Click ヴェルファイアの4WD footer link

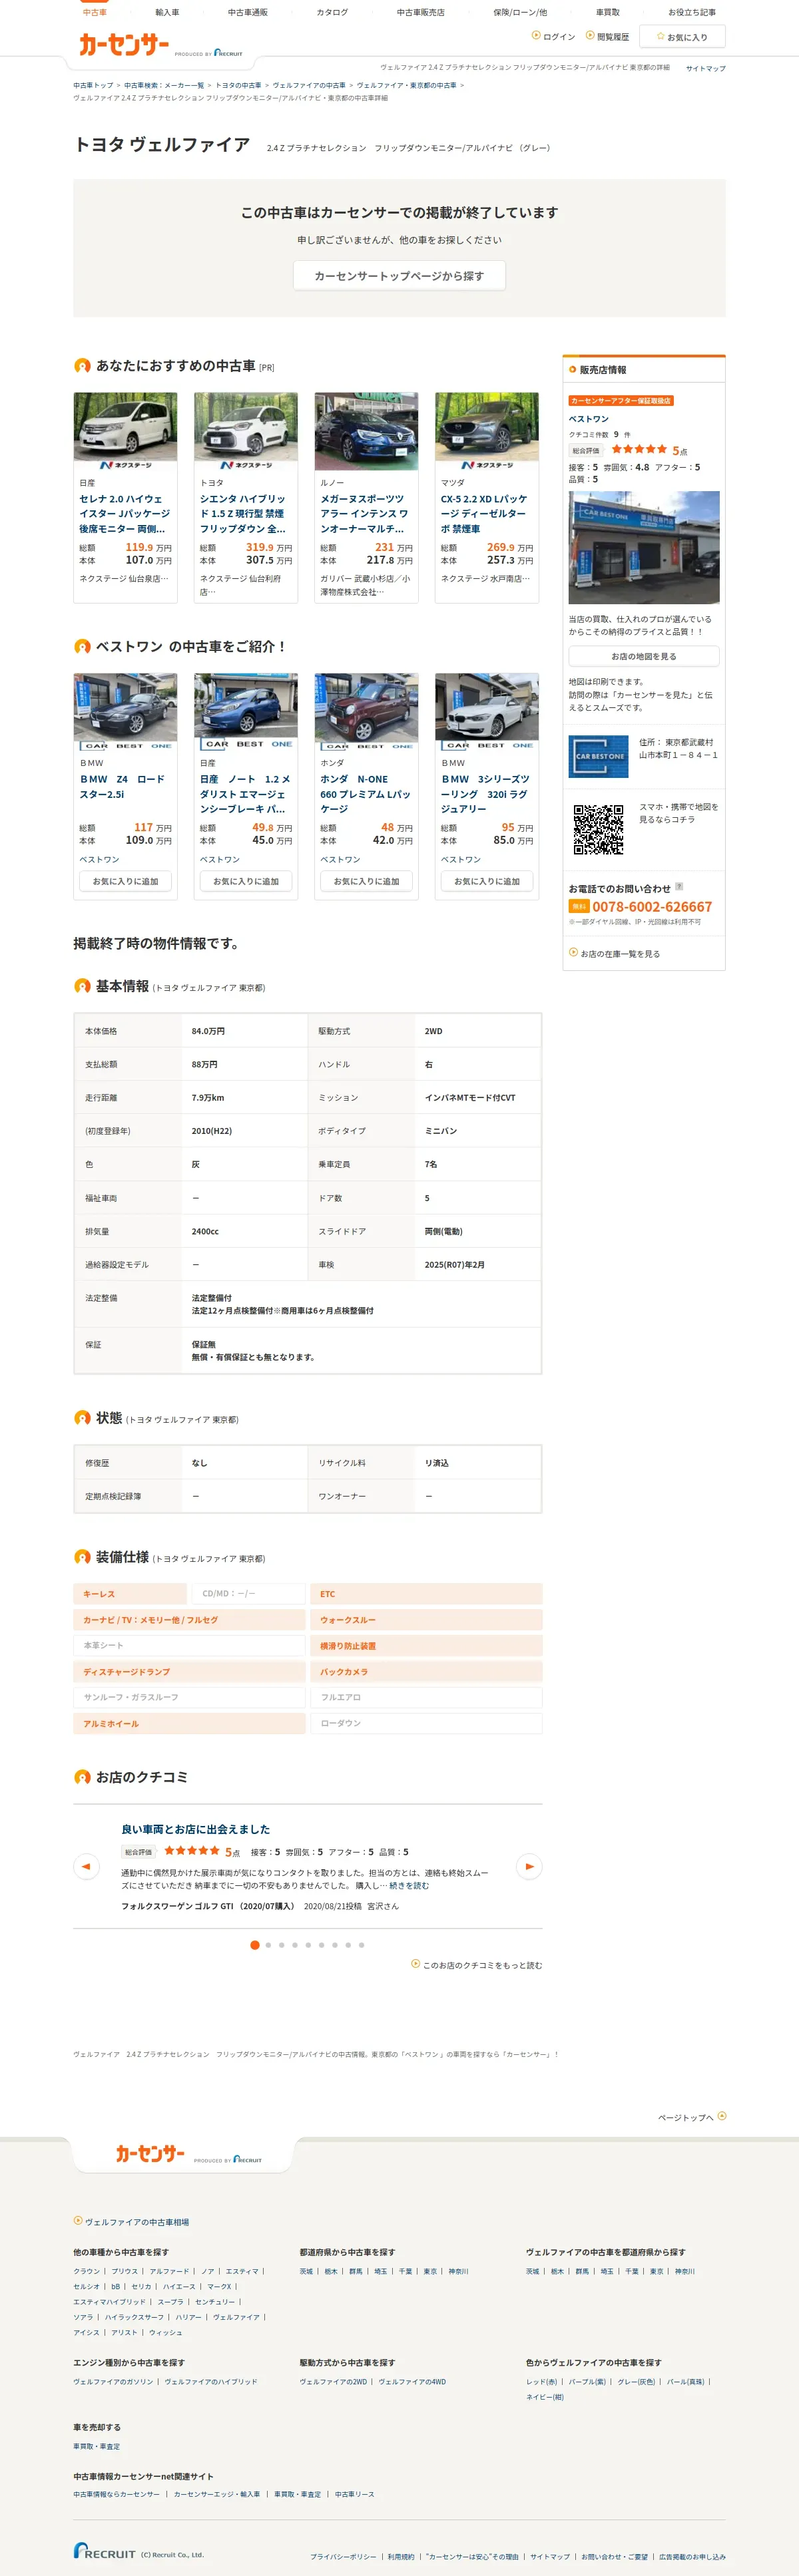click(x=412, y=2381)
